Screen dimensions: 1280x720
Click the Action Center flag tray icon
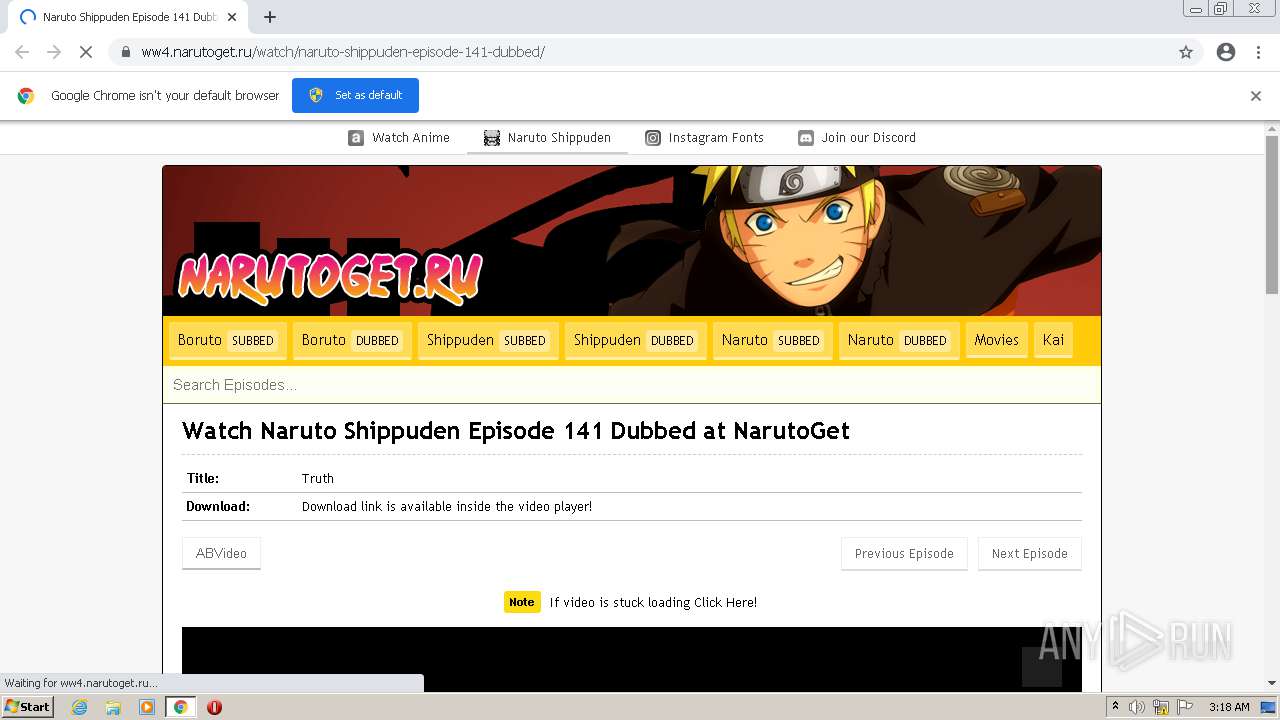click(1183, 707)
